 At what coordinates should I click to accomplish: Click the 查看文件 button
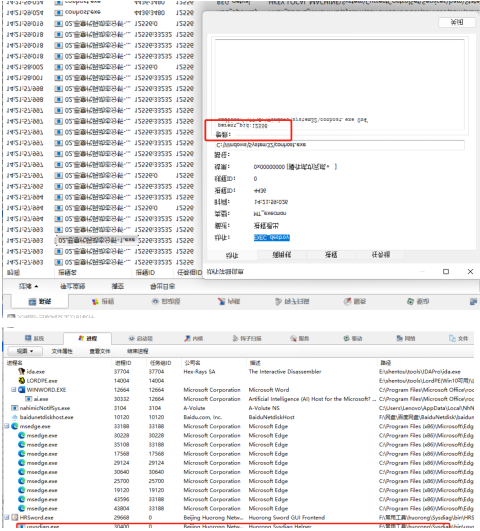tap(100, 351)
